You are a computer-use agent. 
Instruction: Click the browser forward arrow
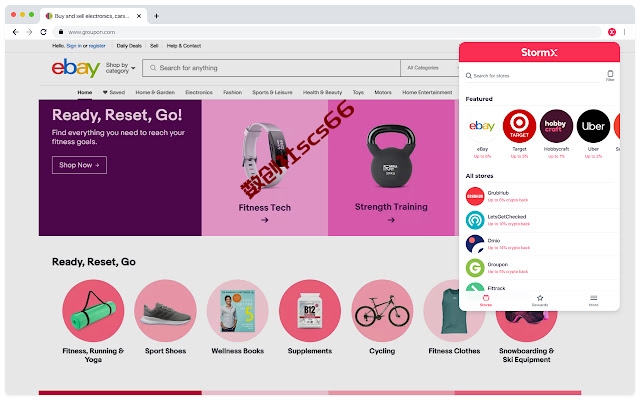point(29,32)
